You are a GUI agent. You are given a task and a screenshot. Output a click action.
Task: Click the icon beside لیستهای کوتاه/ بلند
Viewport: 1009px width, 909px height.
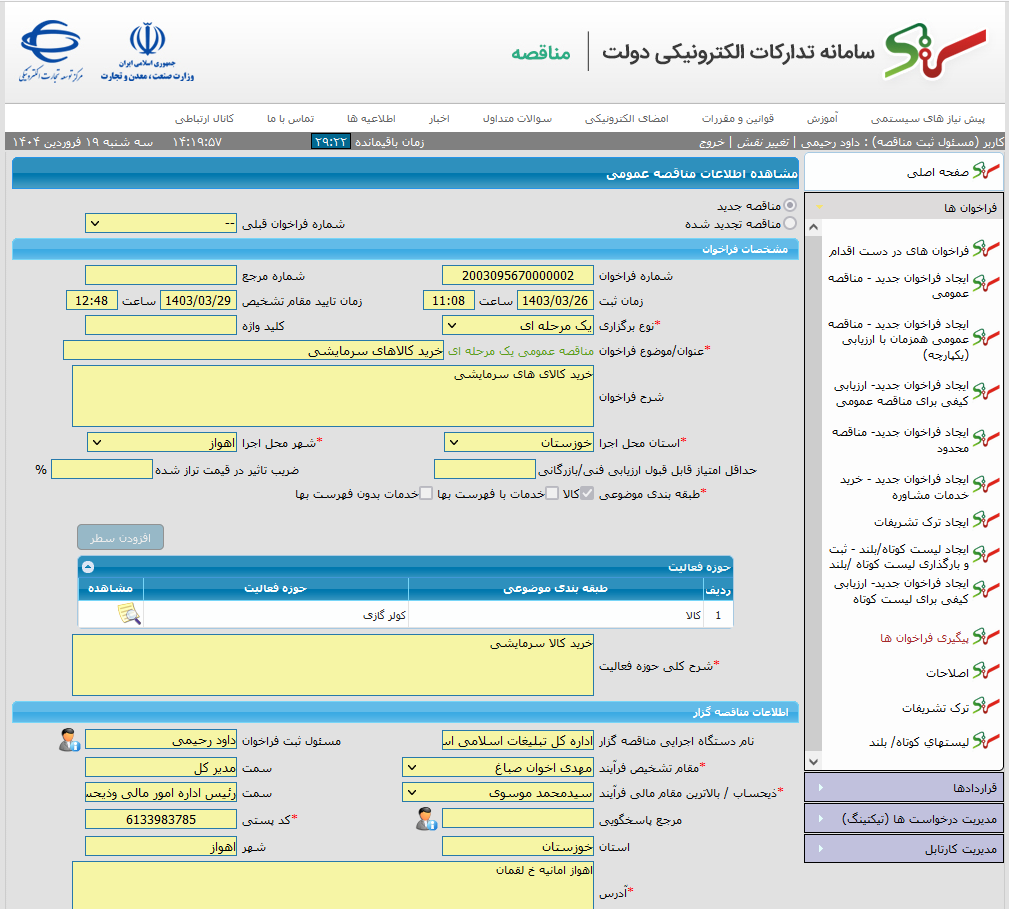(x=986, y=741)
